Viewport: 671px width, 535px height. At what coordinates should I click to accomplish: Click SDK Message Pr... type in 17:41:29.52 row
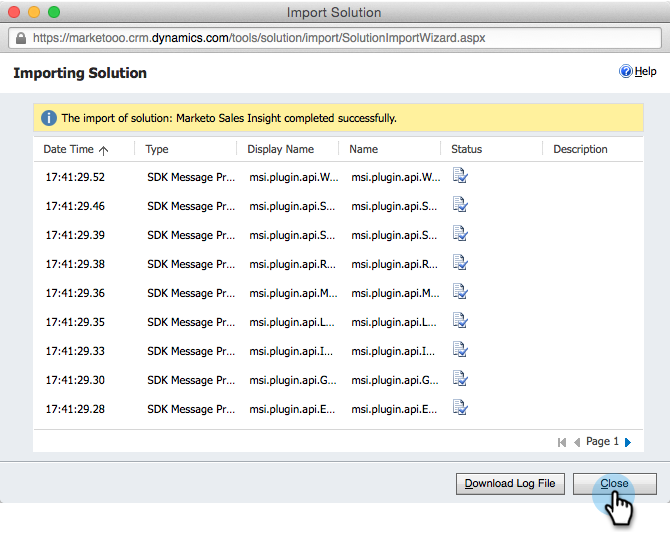coord(191,177)
